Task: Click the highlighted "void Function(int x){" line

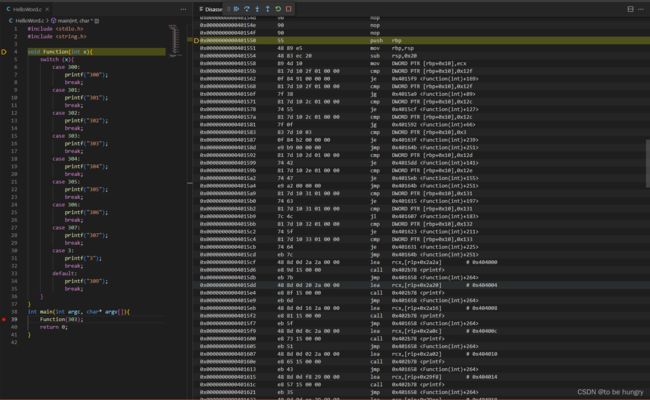Action: (x=96, y=52)
